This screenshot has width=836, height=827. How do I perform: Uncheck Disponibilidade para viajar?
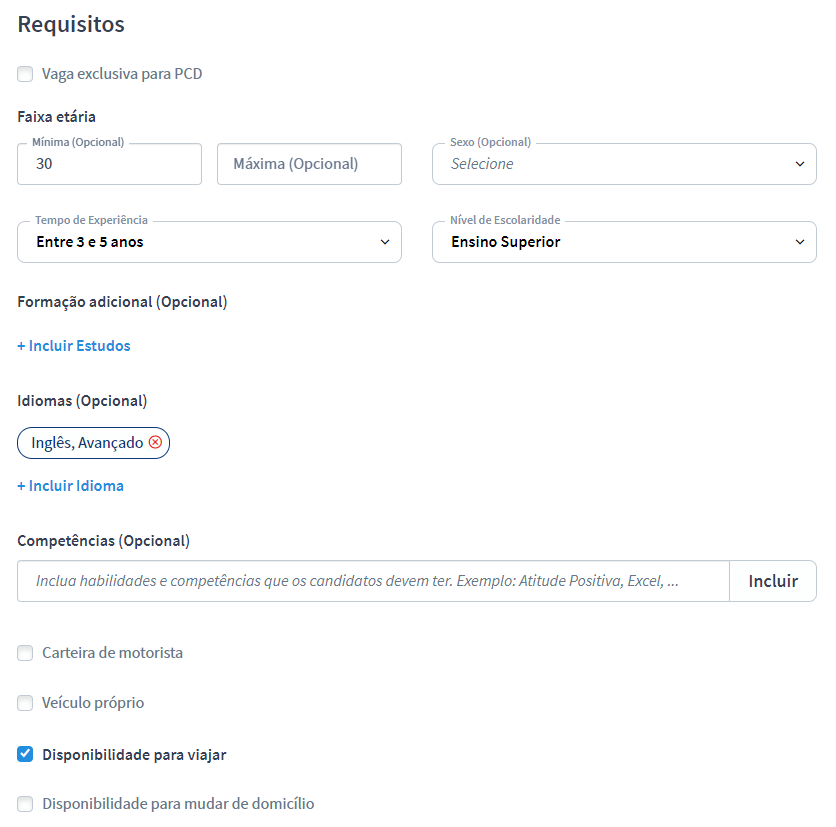tap(25, 755)
